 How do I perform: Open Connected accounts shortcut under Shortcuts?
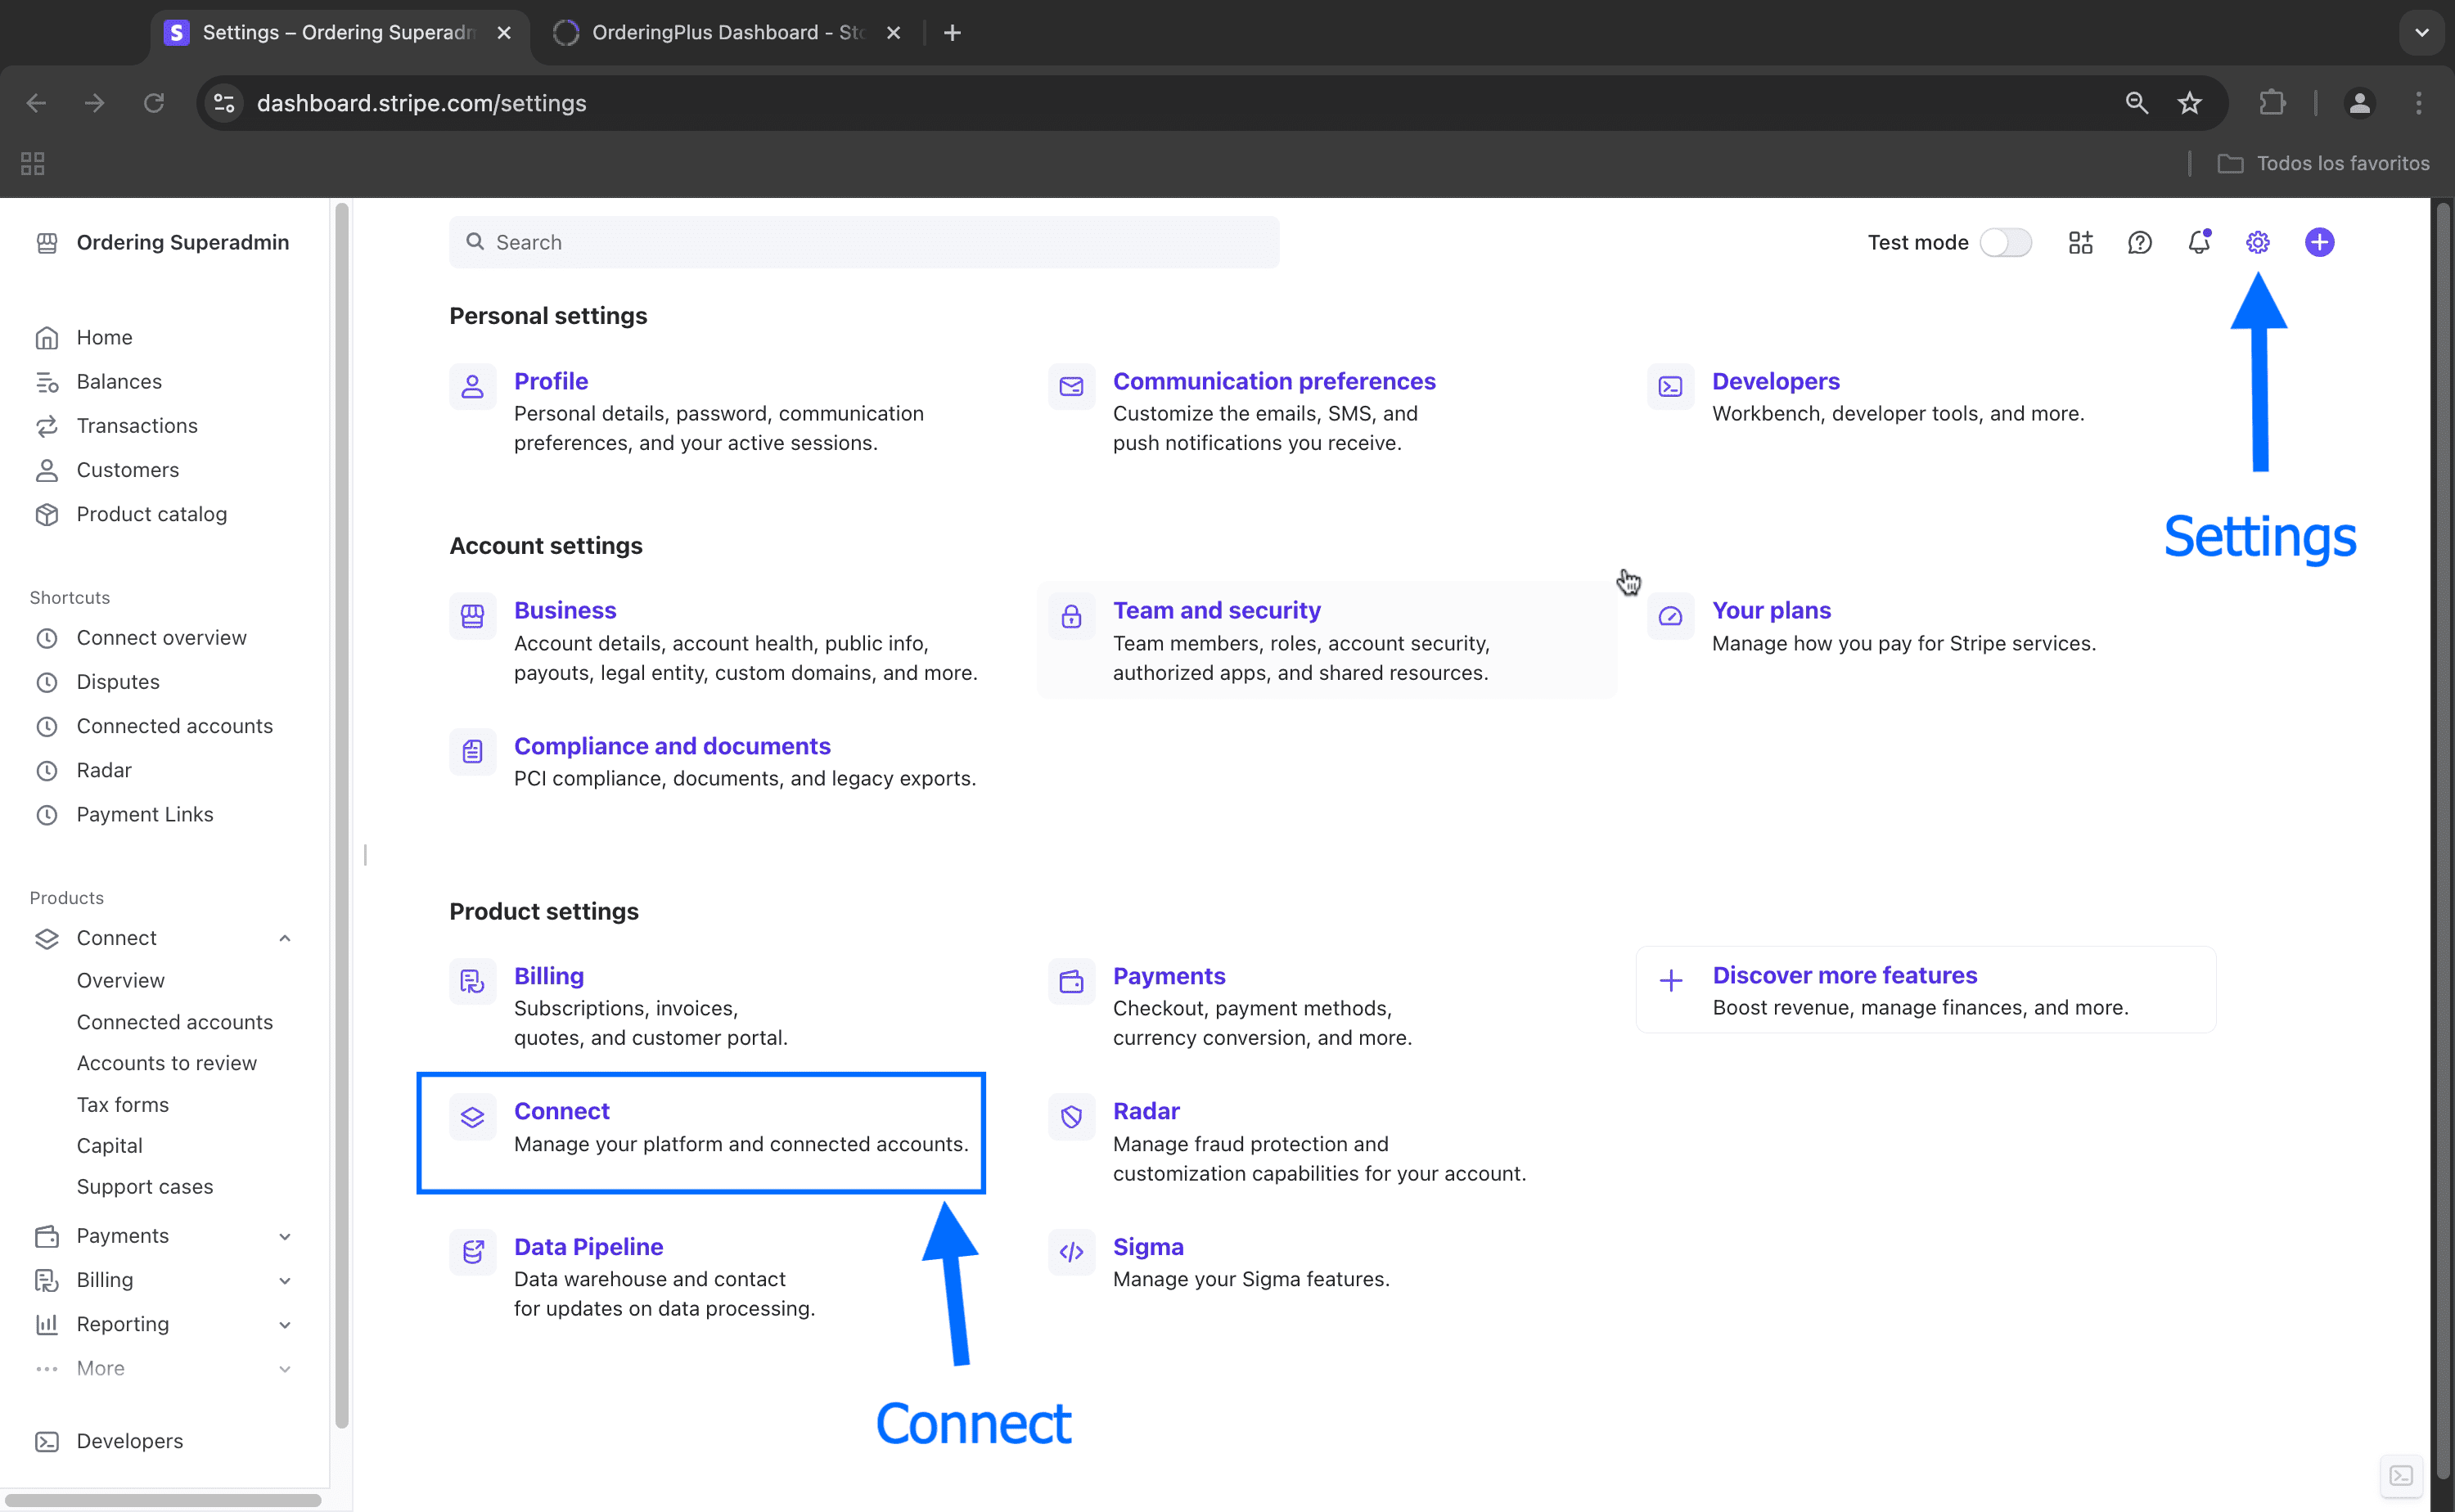[x=175, y=726]
